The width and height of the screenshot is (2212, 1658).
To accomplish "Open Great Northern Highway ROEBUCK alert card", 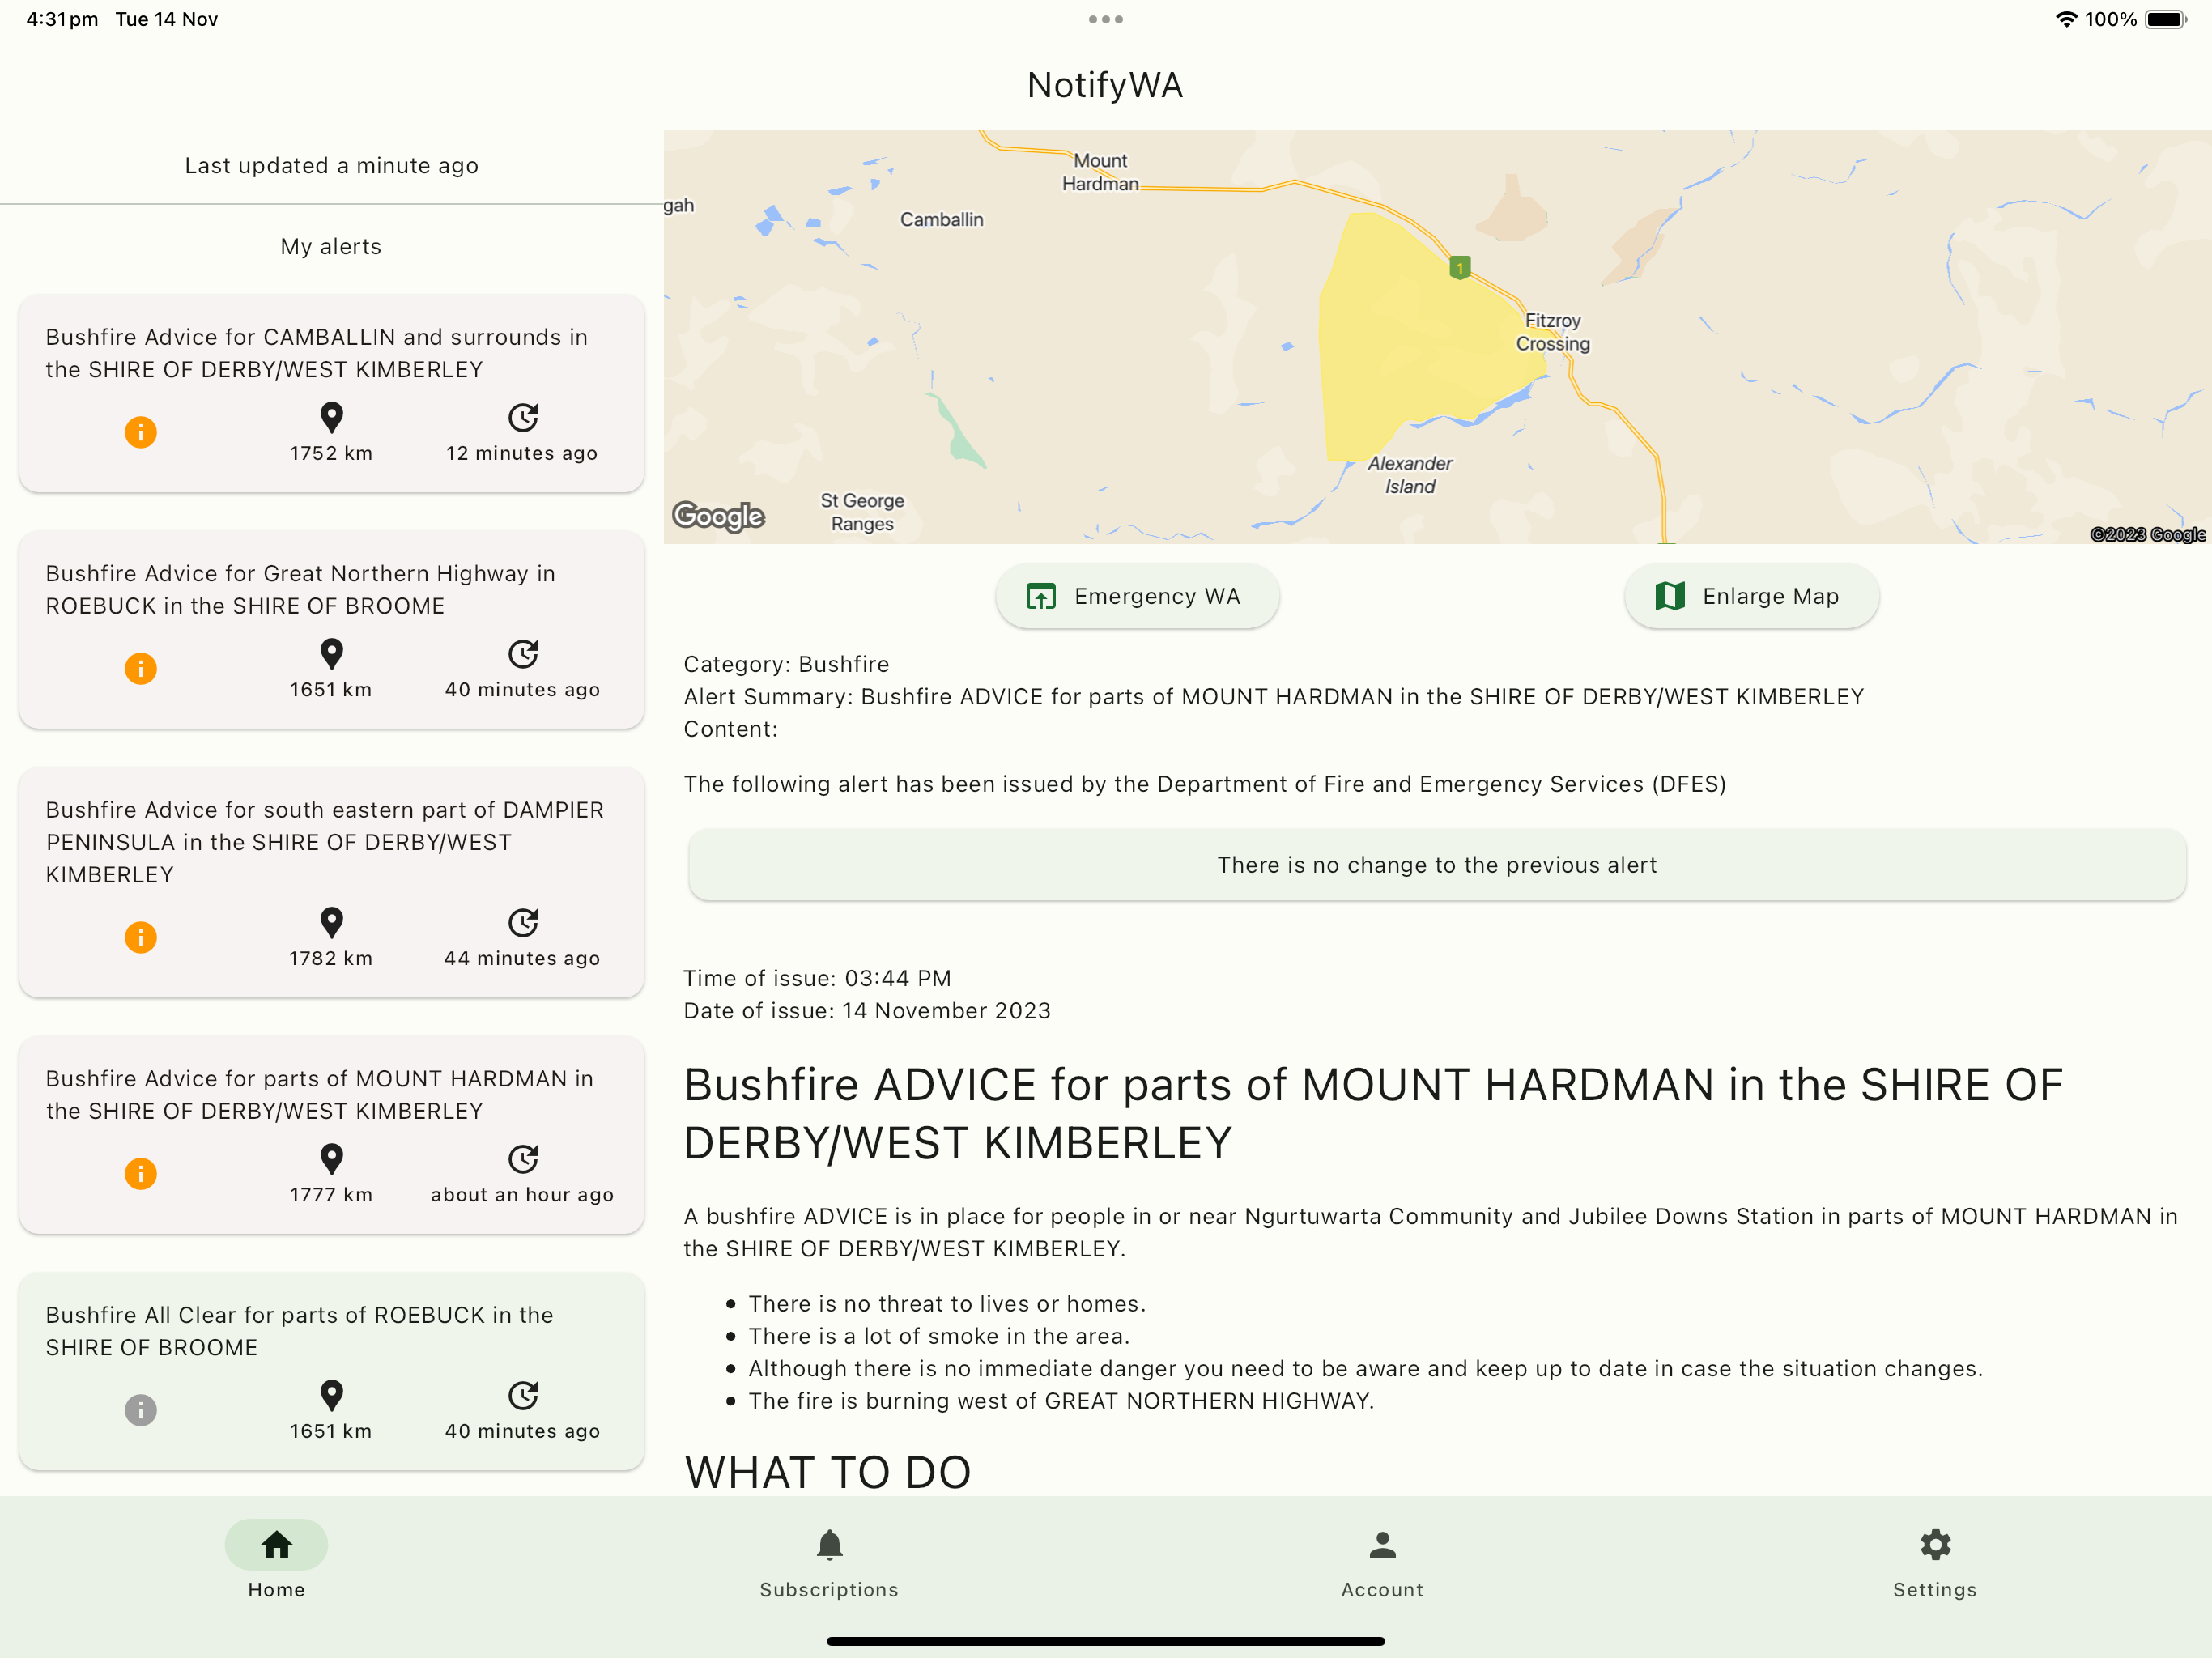I will (331, 629).
